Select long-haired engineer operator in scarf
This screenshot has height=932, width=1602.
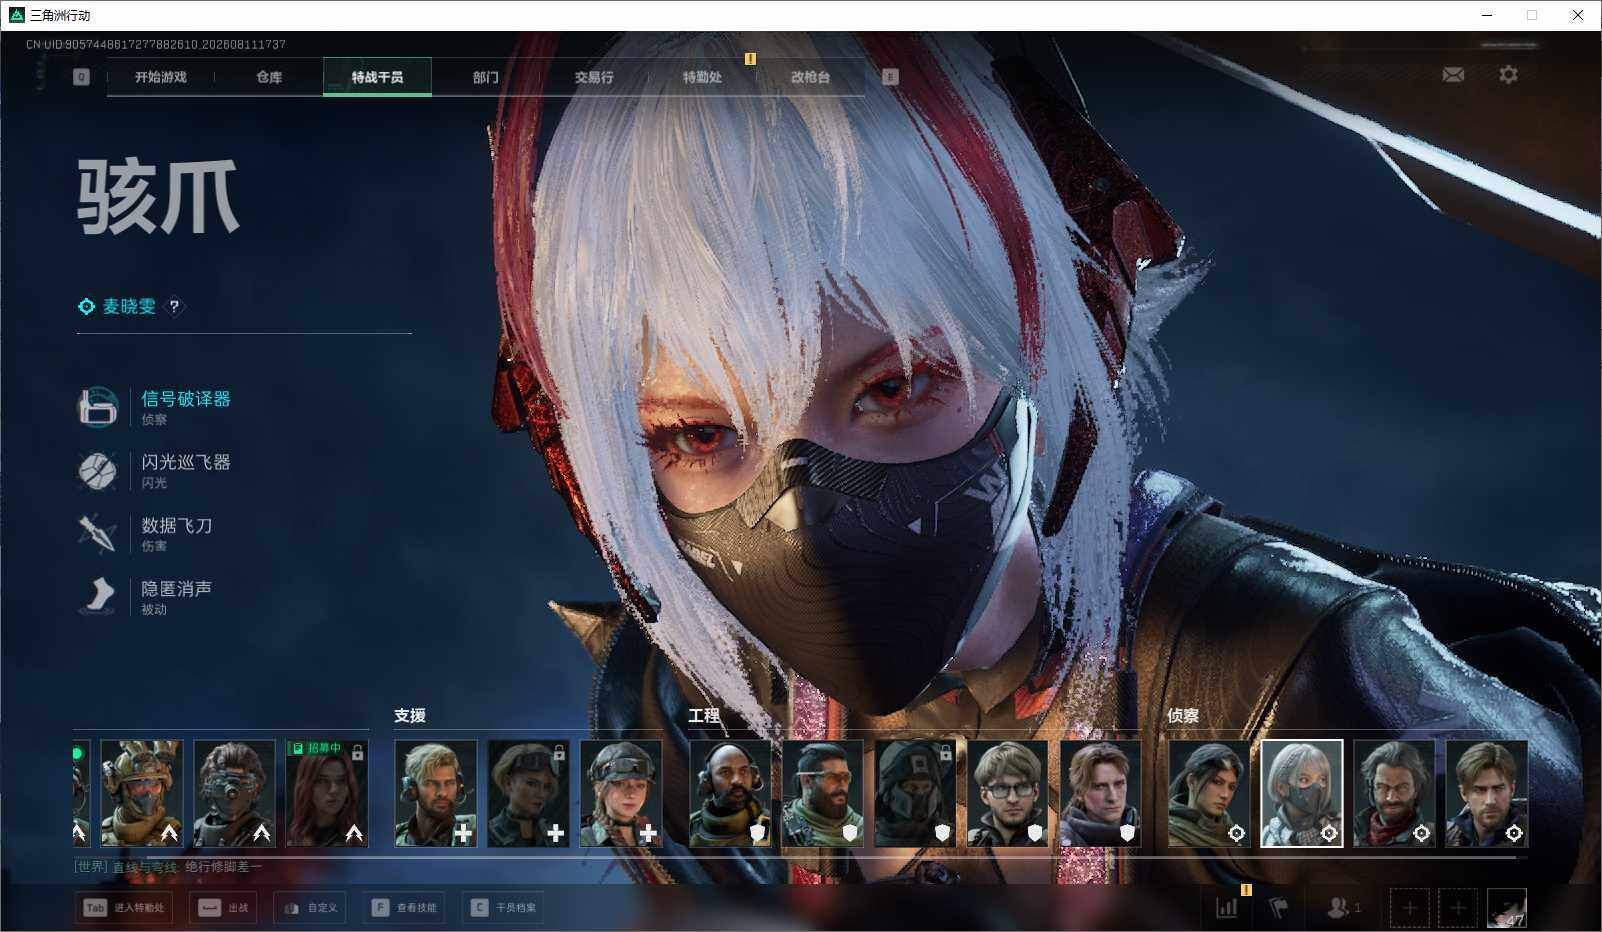(1100, 794)
